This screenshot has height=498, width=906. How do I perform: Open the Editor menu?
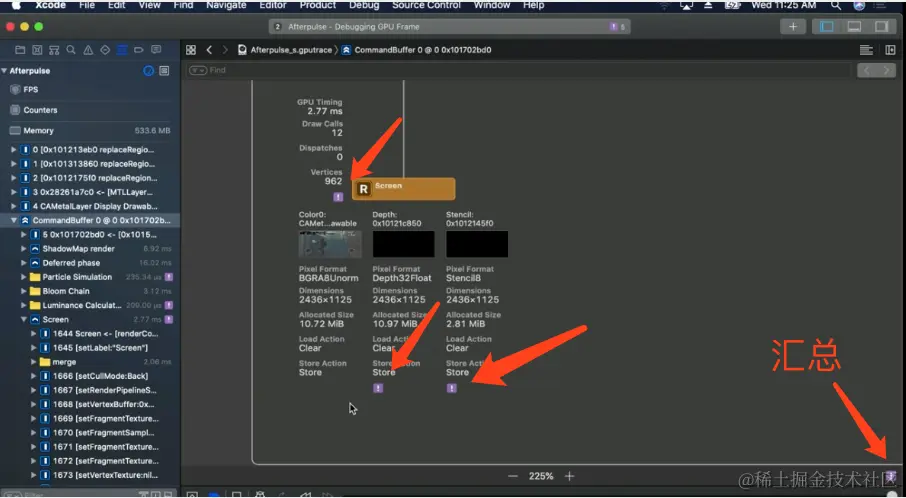click(x=273, y=5)
